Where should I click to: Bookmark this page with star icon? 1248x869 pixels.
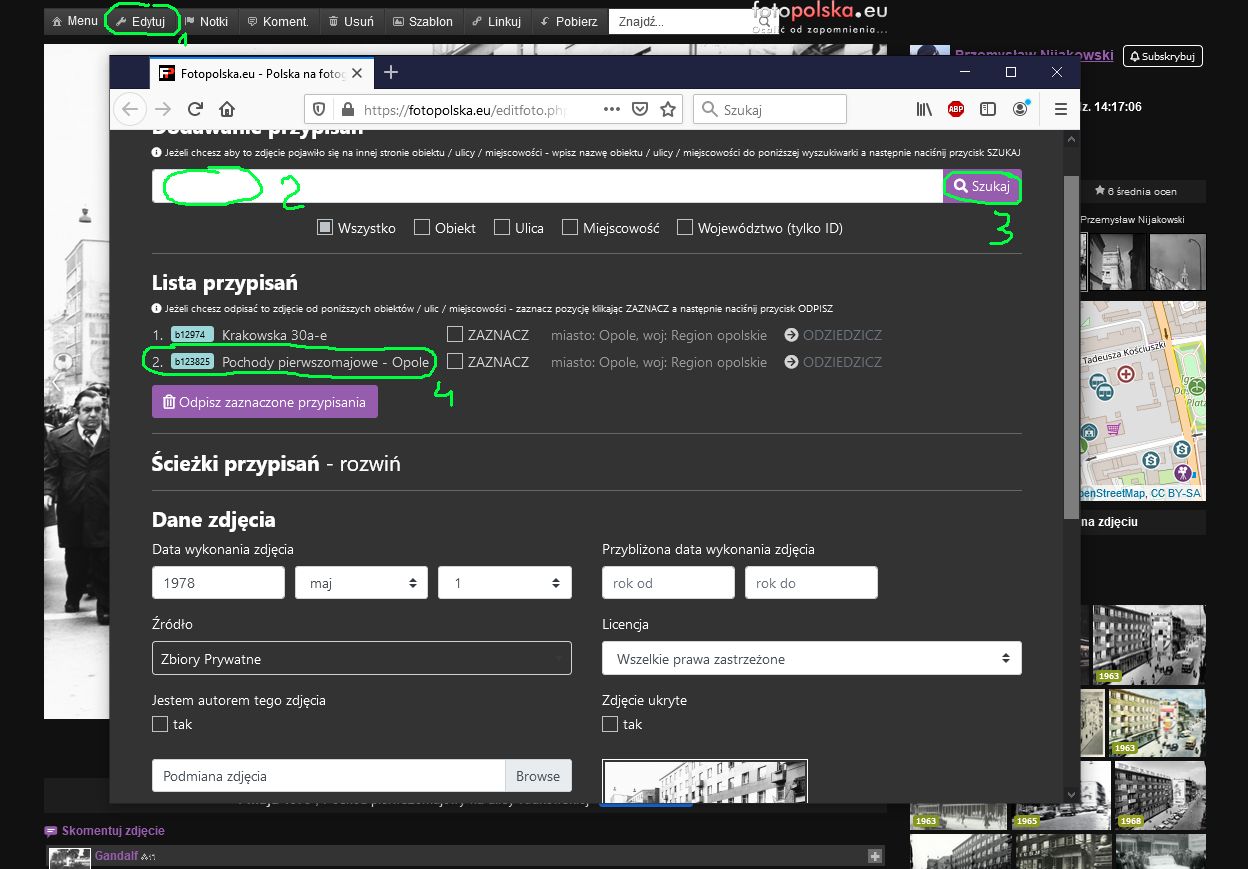click(x=668, y=109)
